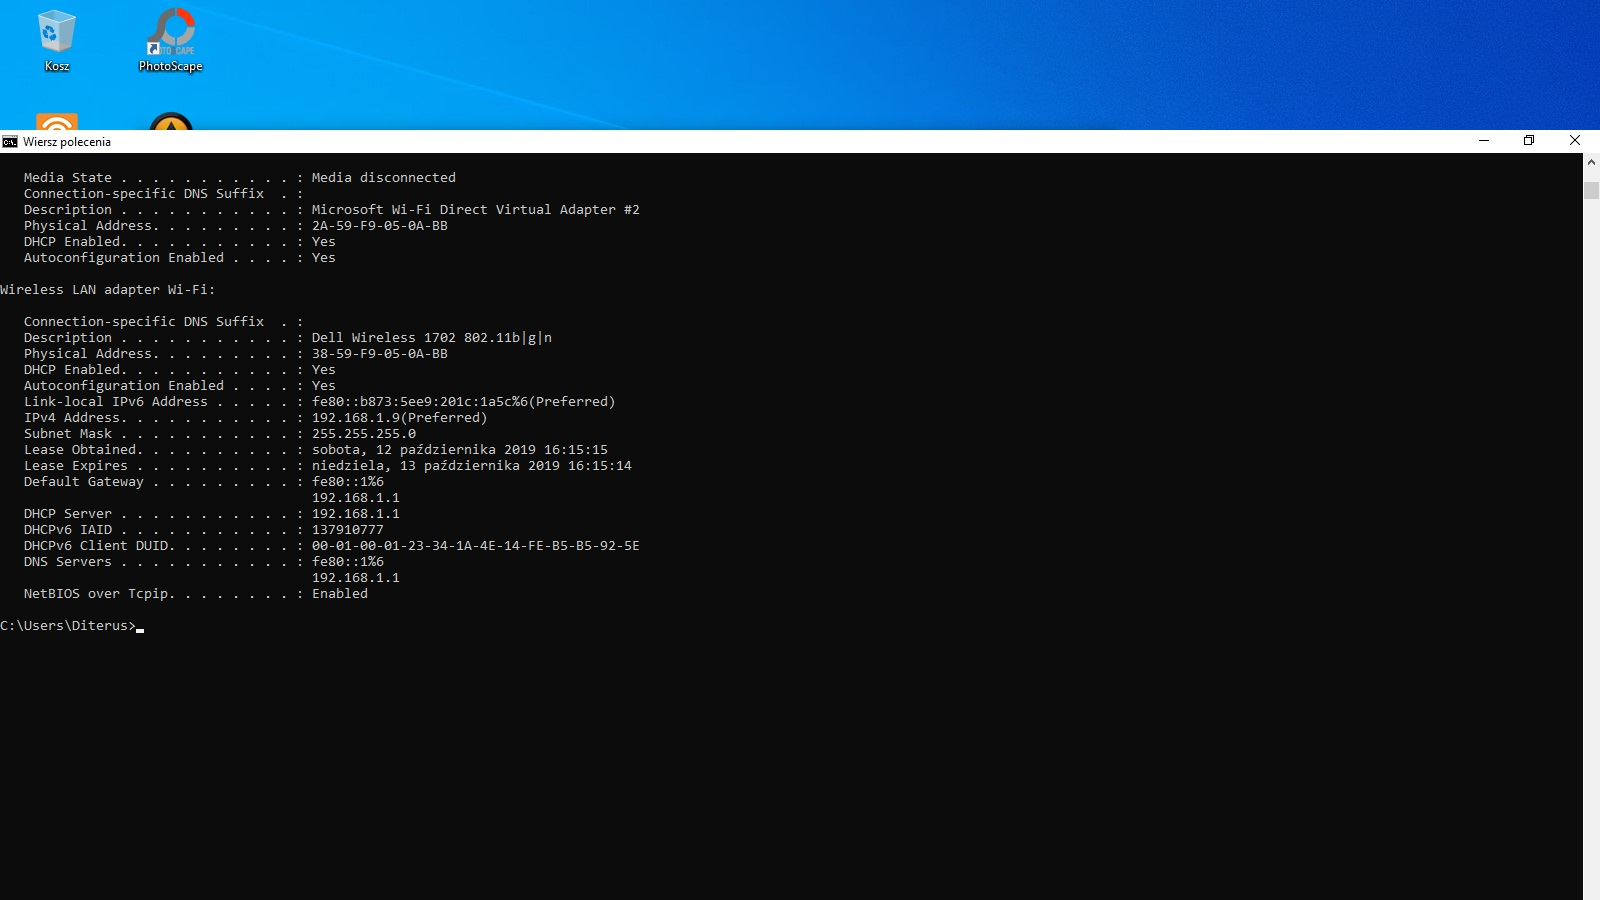Image resolution: width=1600 pixels, height=900 pixels.
Task: Click 'Microsoft Wi-Fi Direct Virtual Adapter #2' text
Action: coord(476,210)
